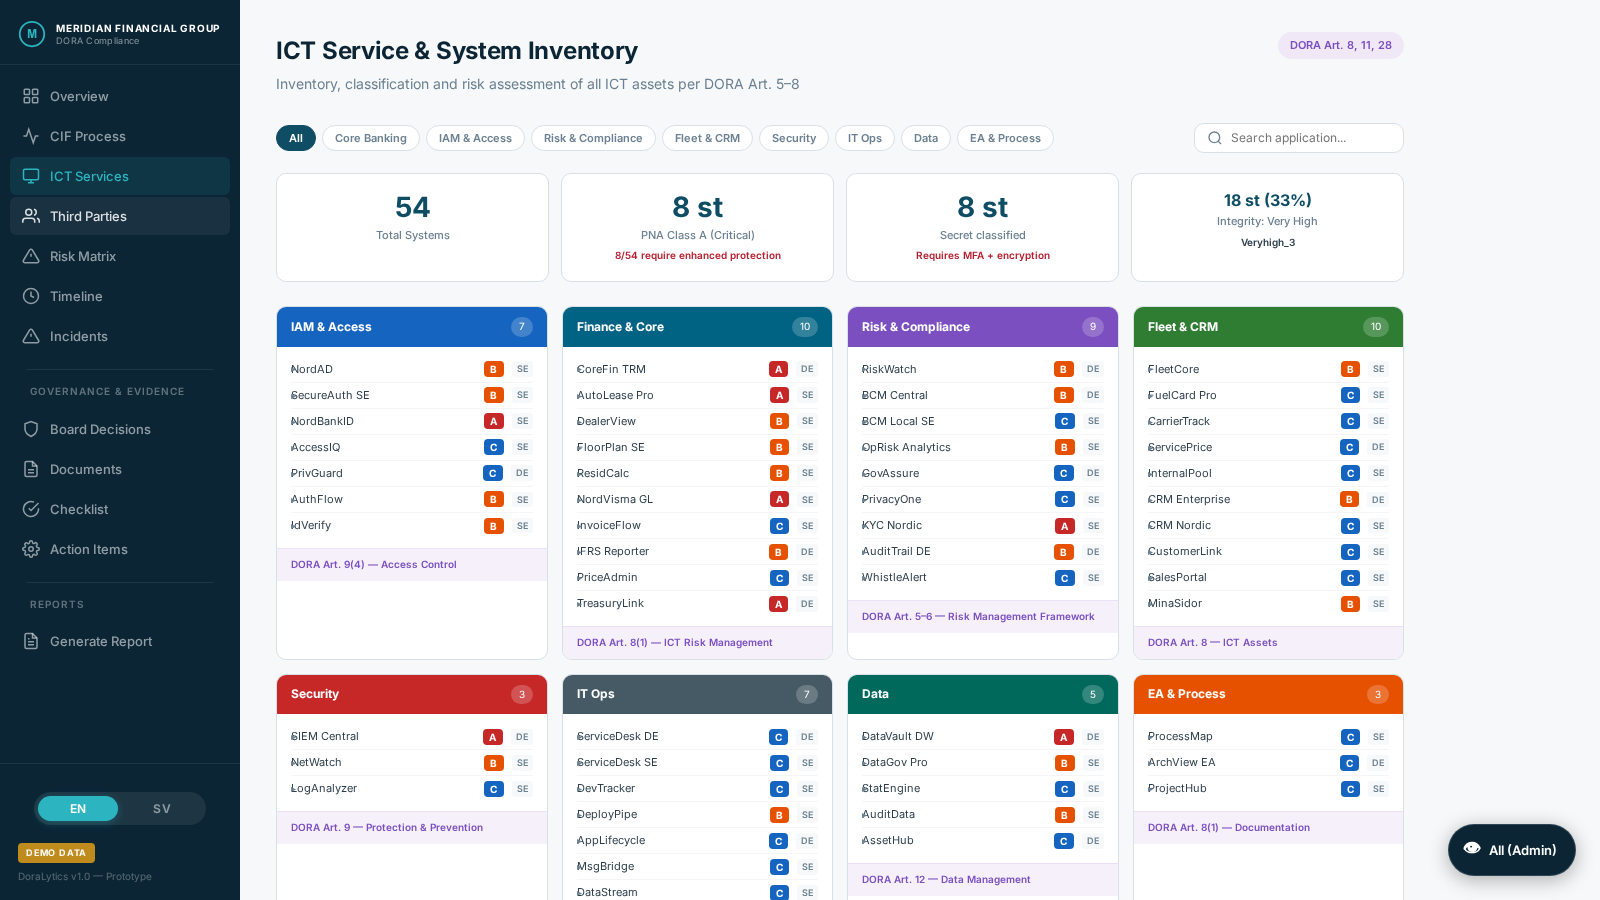
Task: Click the Action Items gear icon
Action: point(31,549)
